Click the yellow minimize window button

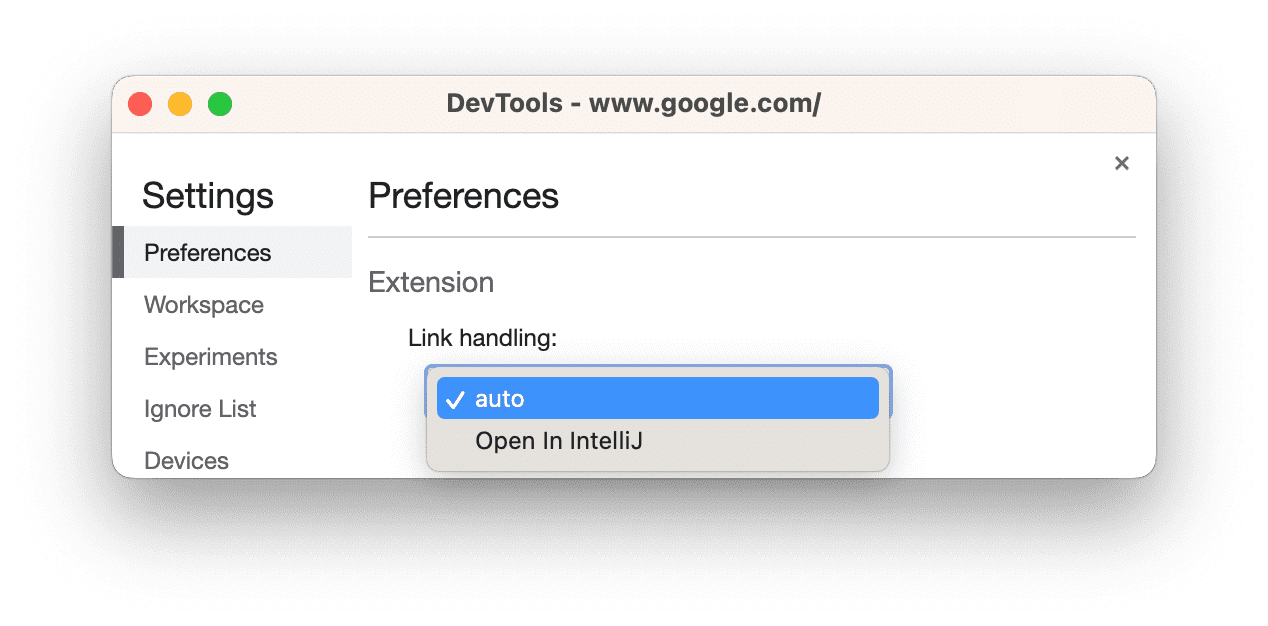point(180,103)
